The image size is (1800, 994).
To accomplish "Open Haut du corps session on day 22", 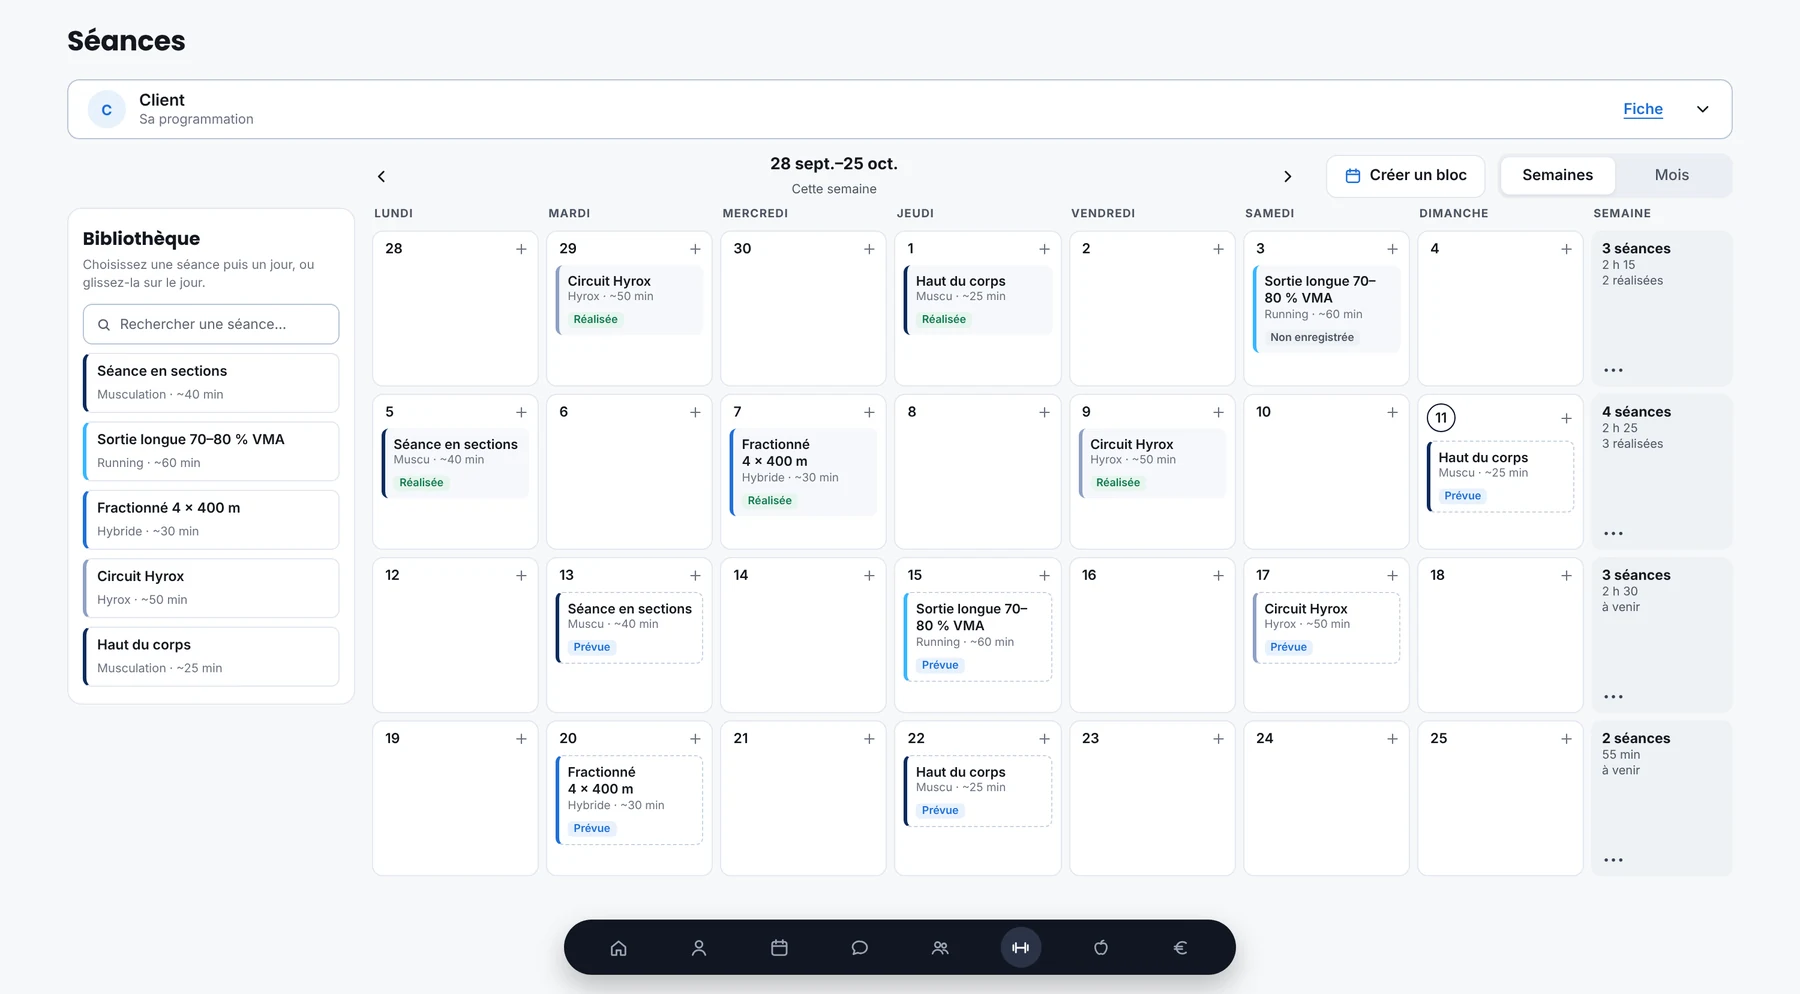I will [978, 791].
